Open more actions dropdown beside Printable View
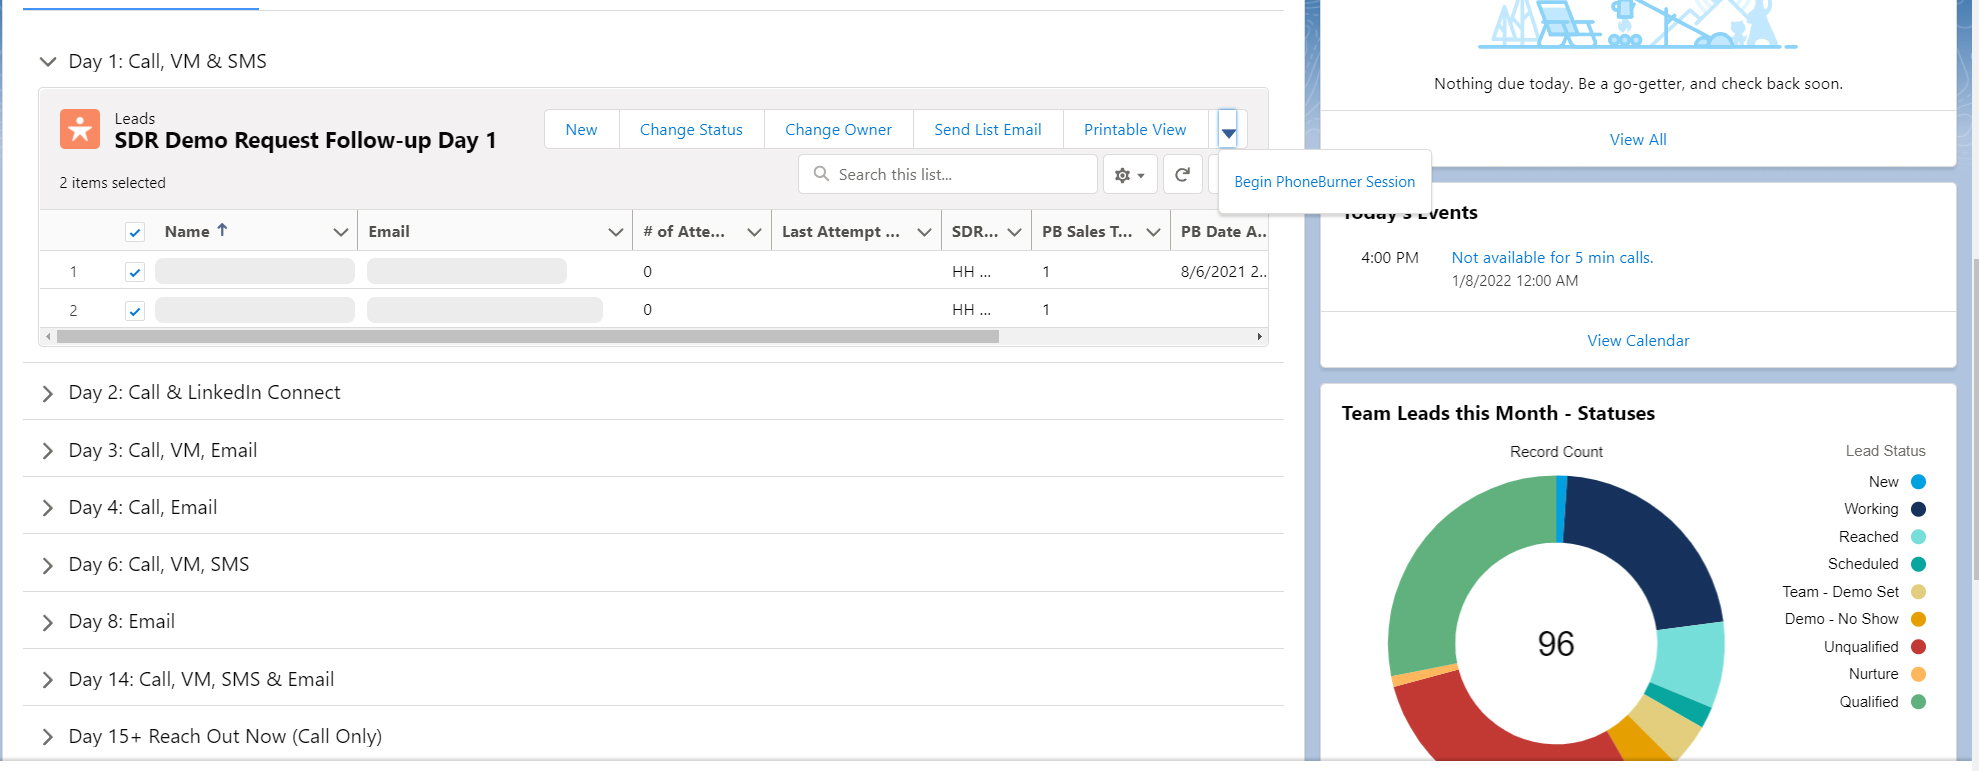1979x771 pixels. click(1228, 131)
